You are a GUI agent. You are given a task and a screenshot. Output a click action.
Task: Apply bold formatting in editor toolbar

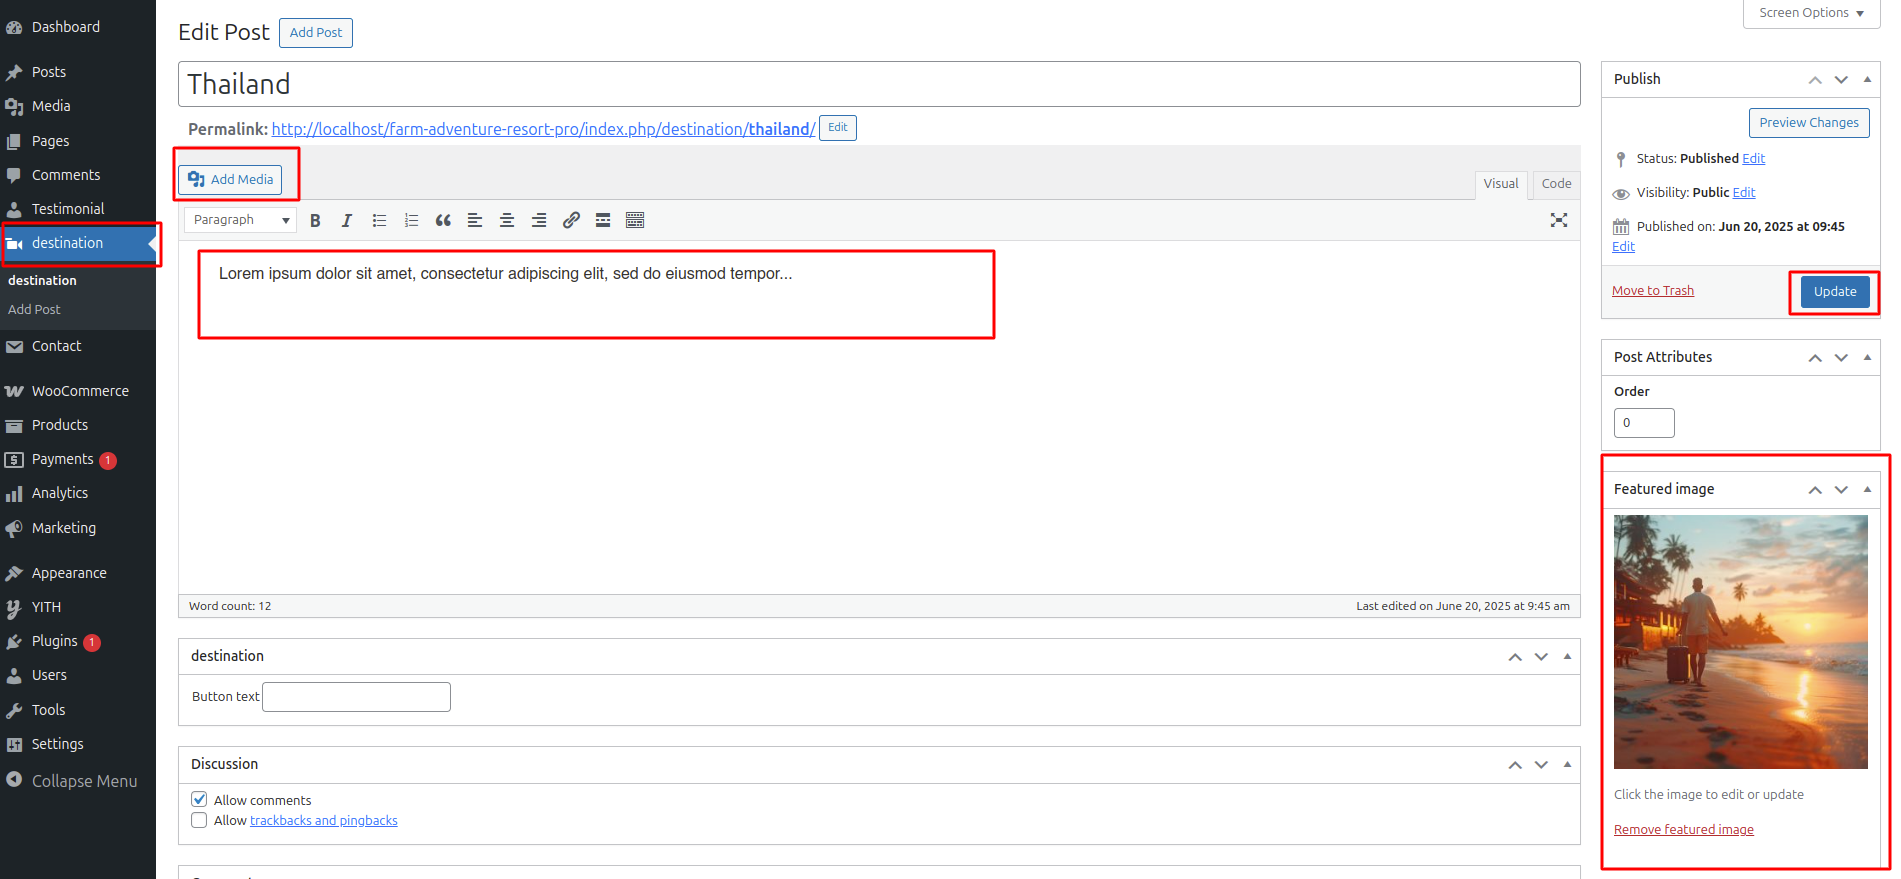coord(315,221)
